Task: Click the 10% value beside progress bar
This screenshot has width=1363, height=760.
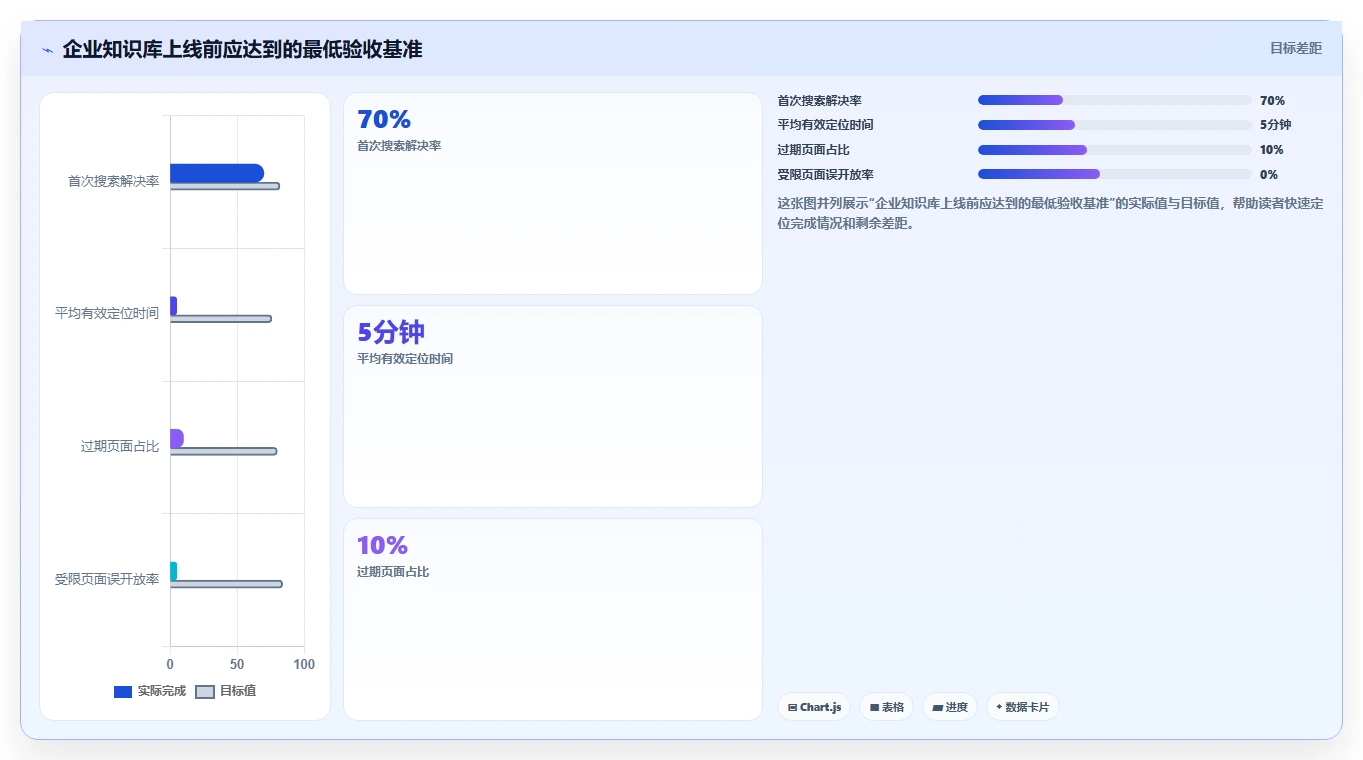Action: tap(1272, 150)
